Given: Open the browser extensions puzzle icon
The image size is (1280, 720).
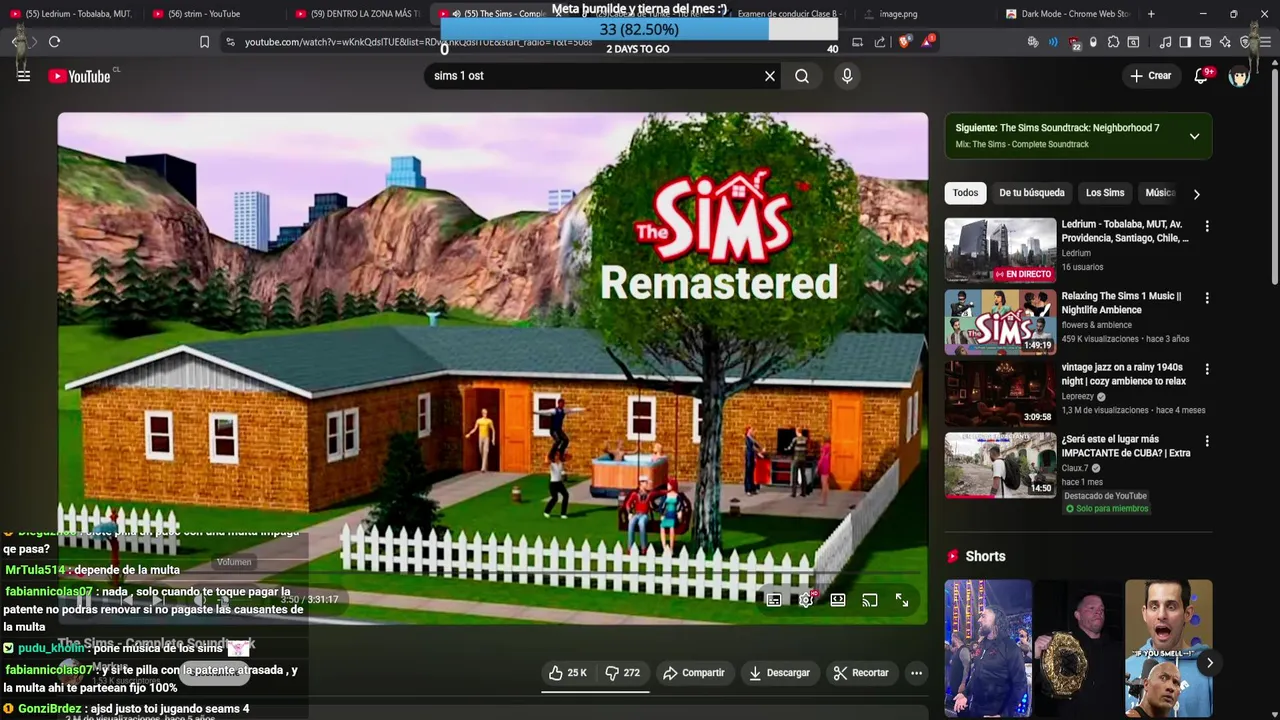Looking at the screenshot, I should coord(1113,42).
